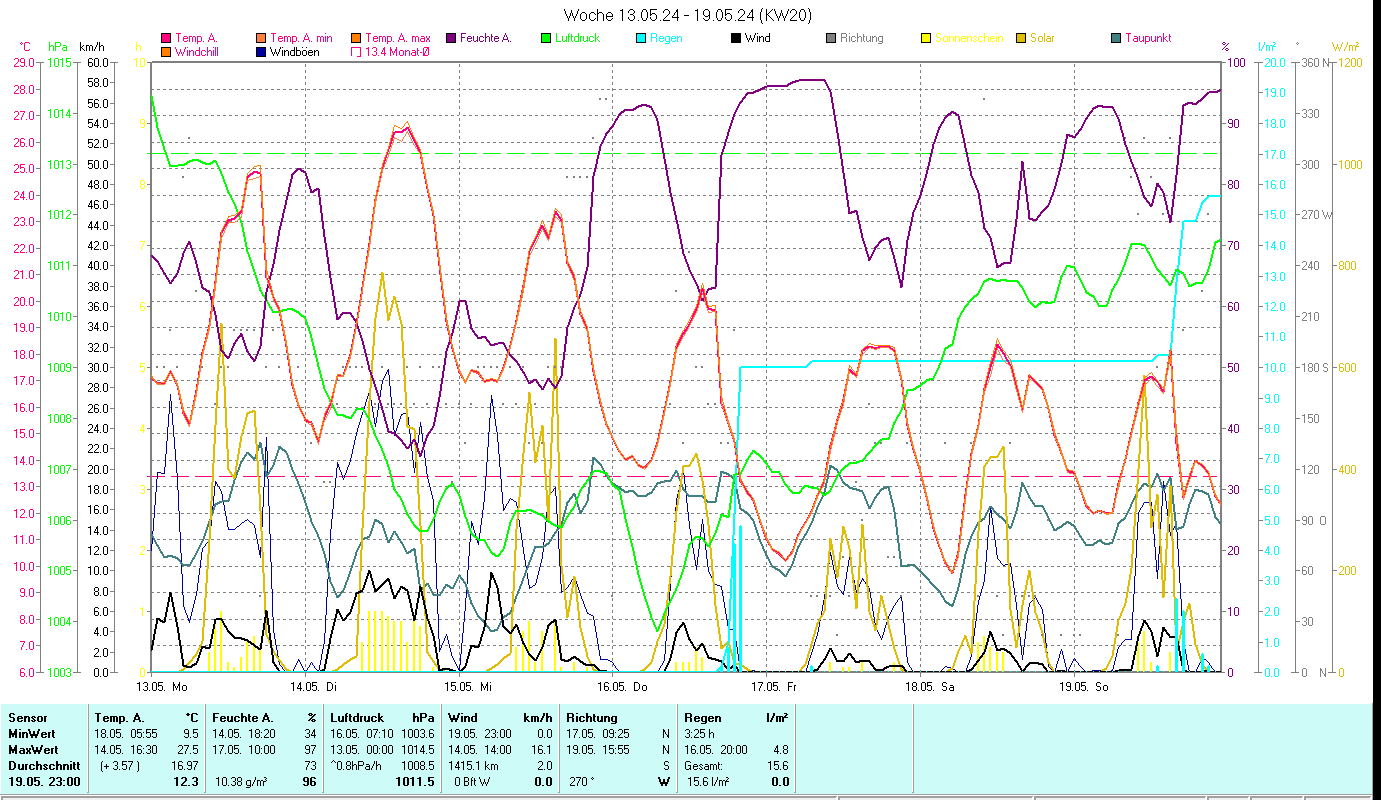Click the maximum temperature value '27.5'

tap(189, 750)
